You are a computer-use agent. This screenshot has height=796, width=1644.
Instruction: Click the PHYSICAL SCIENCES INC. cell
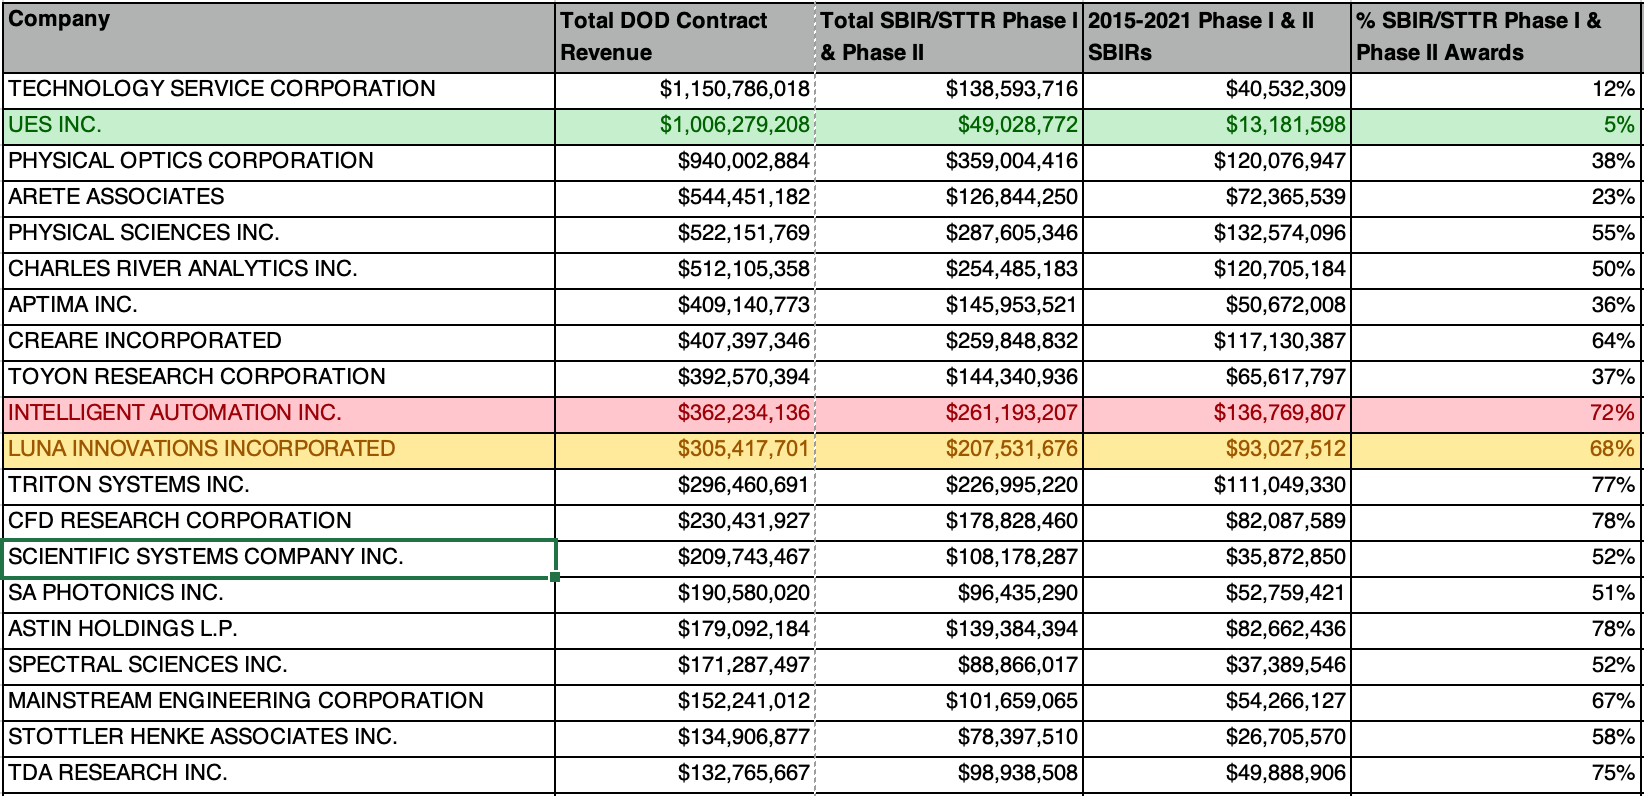(279, 234)
